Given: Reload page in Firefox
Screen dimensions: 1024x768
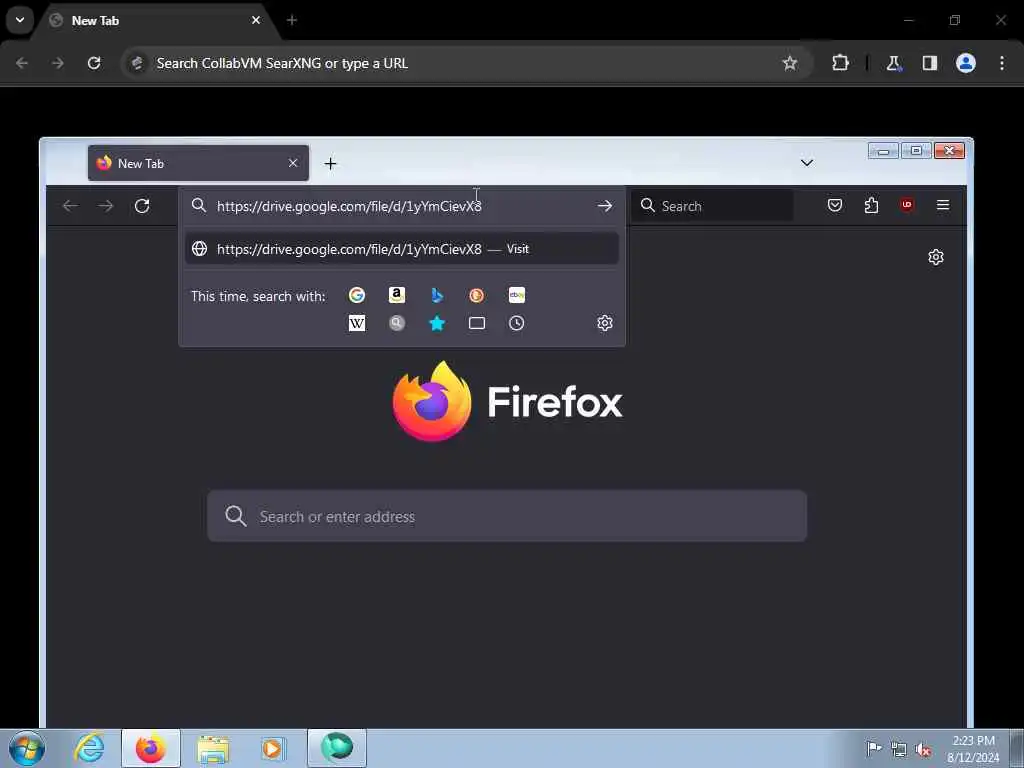Looking at the screenshot, I should point(142,206).
